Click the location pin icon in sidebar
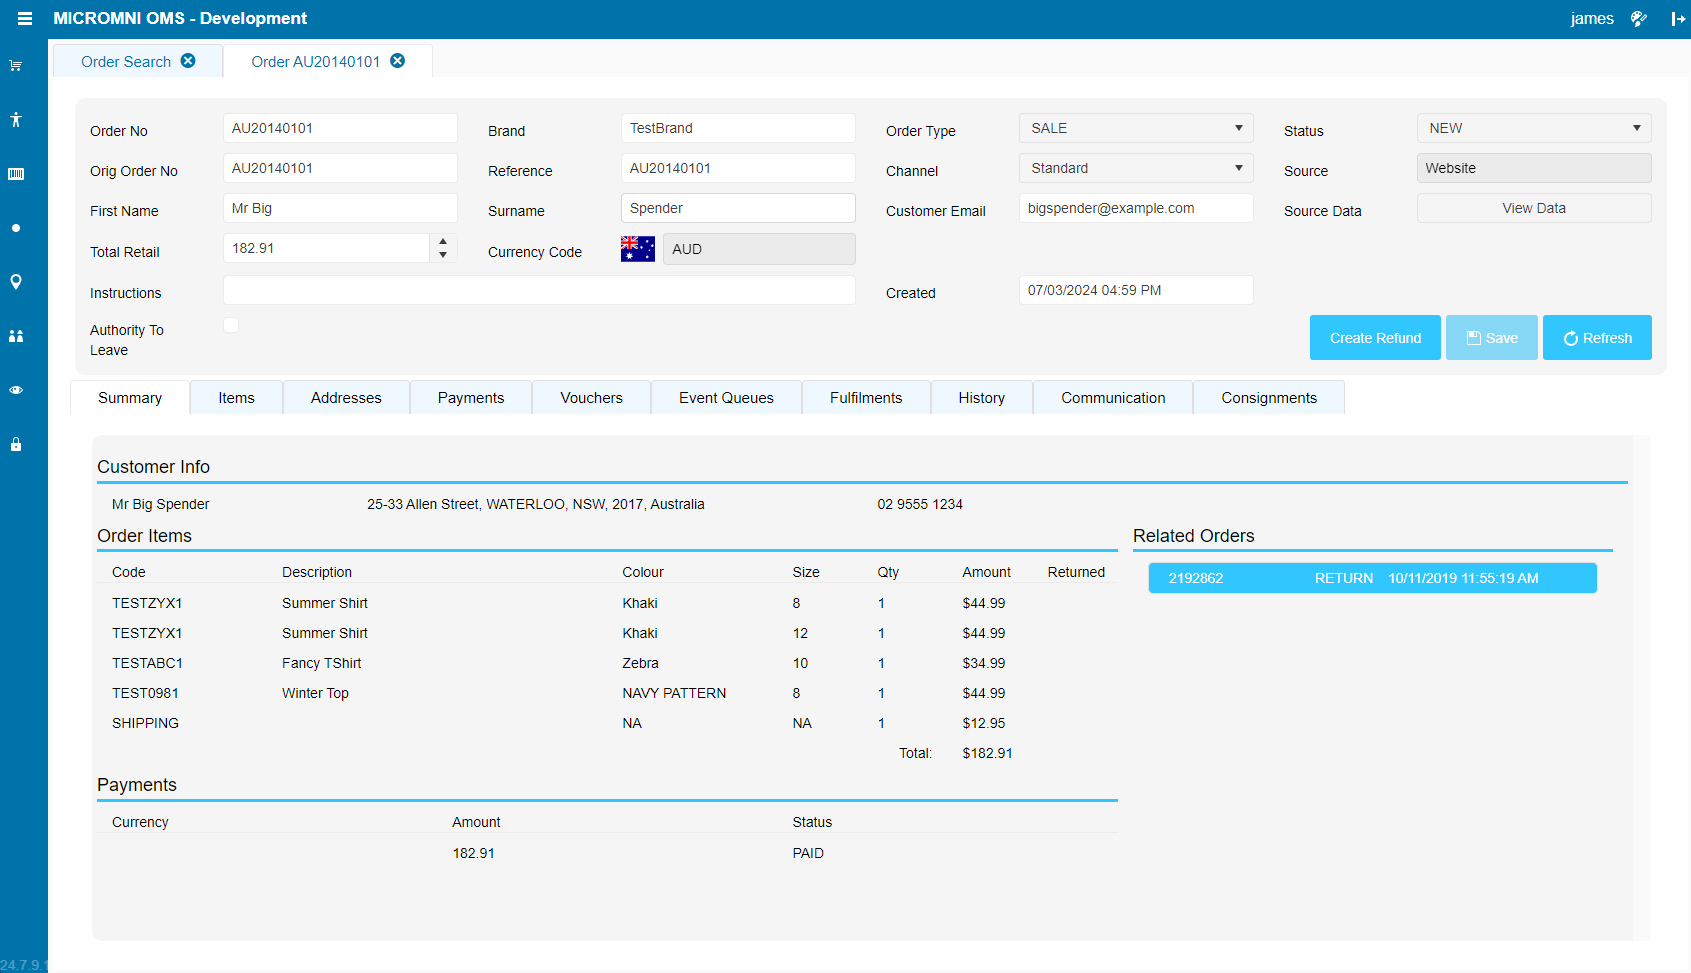 (15, 282)
